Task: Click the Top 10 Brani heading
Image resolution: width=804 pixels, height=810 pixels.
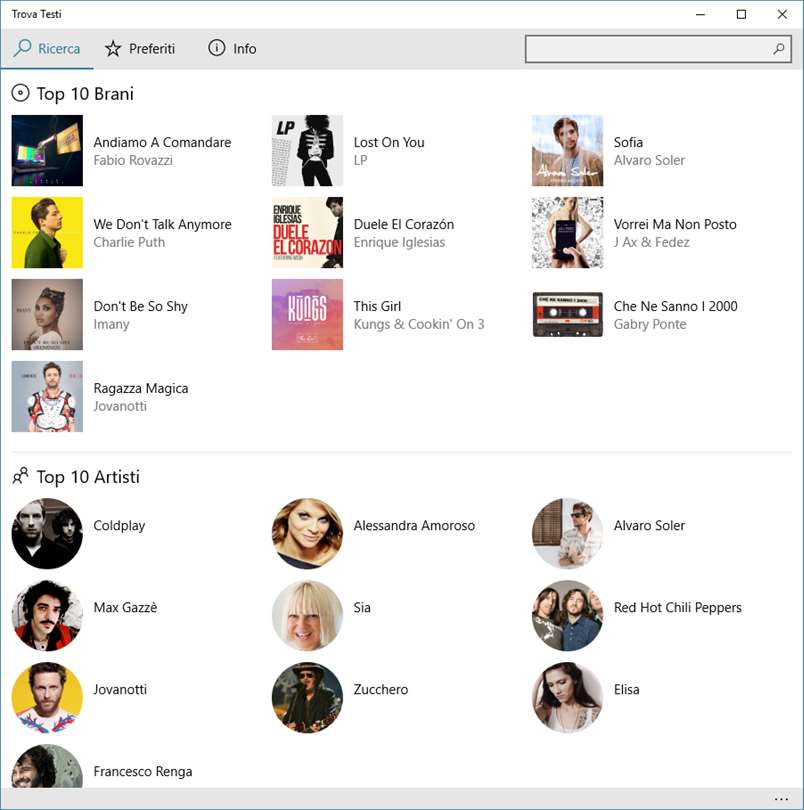Action: click(x=85, y=94)
